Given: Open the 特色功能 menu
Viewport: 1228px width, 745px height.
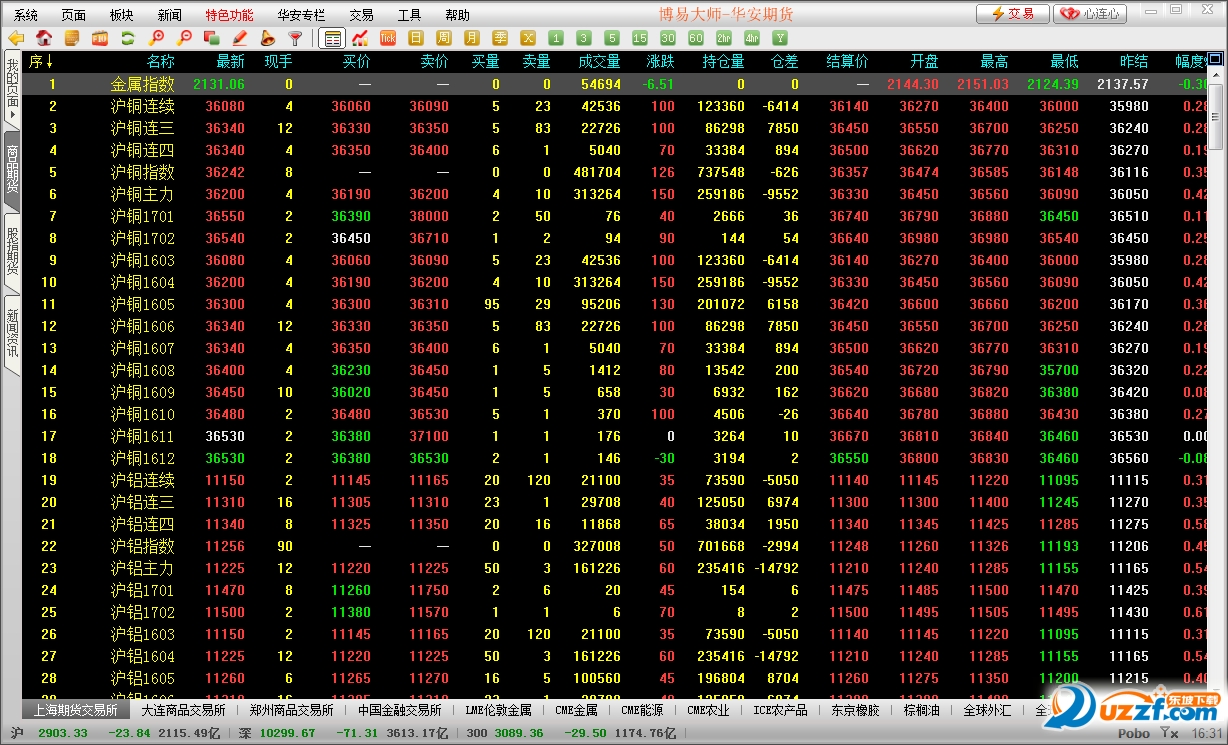Looking at the screenshot, I should click(x=229, y=15).
